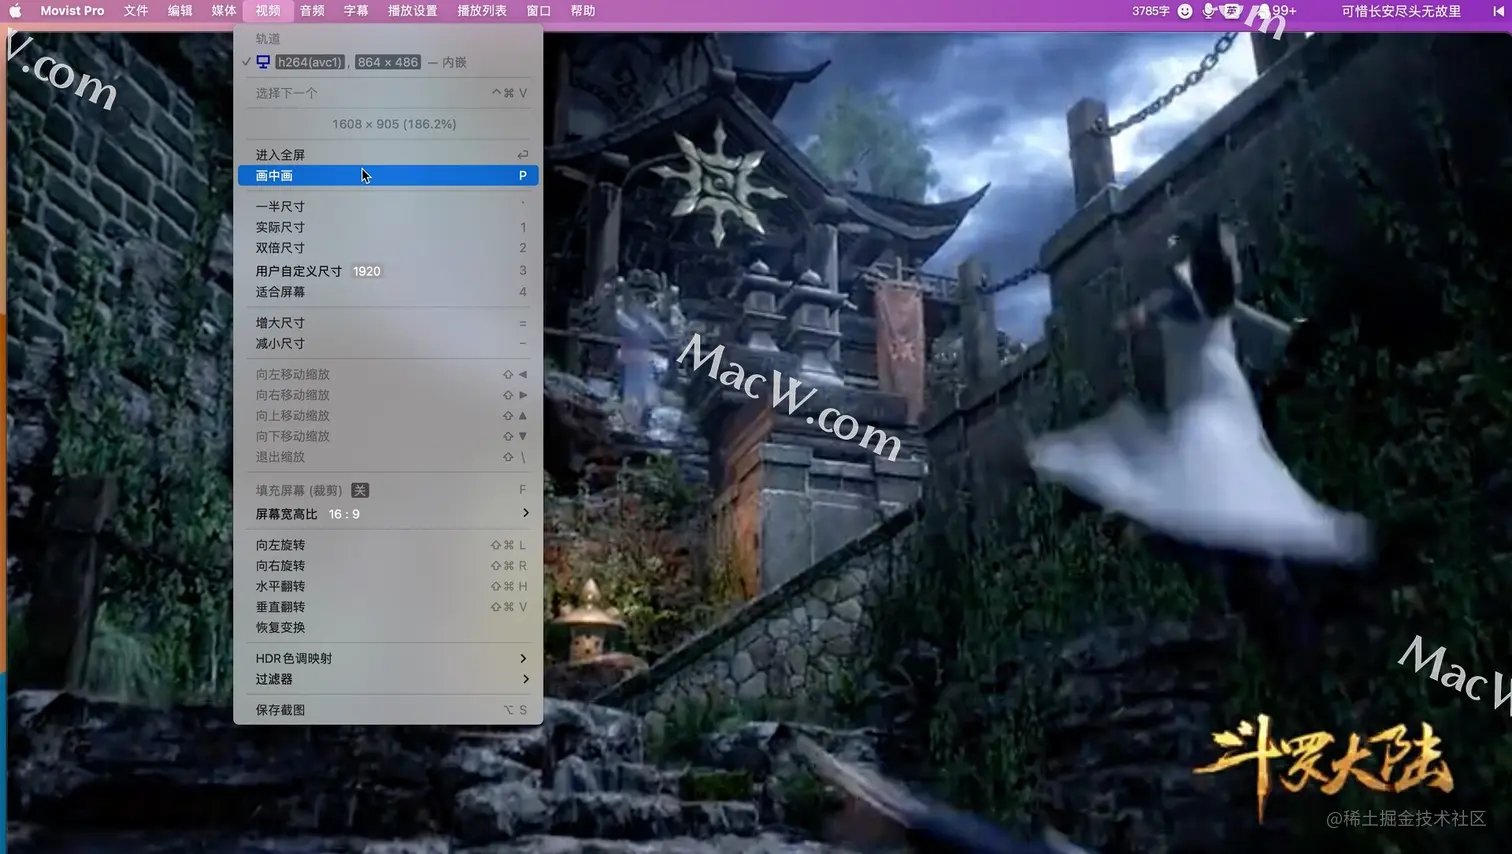Choose 增大尺寸 menu entry
The image size is (1512, 854).
point(388,323)
